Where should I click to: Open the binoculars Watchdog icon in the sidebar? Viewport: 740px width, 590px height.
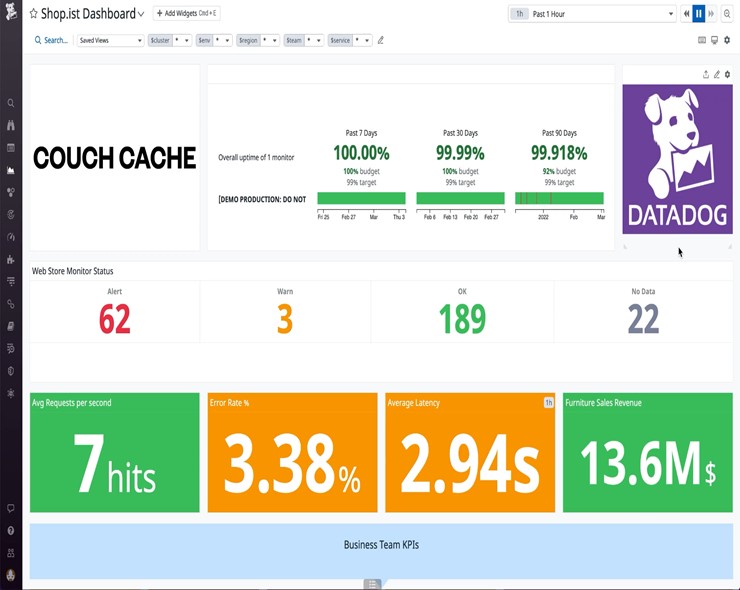(11, 125)
